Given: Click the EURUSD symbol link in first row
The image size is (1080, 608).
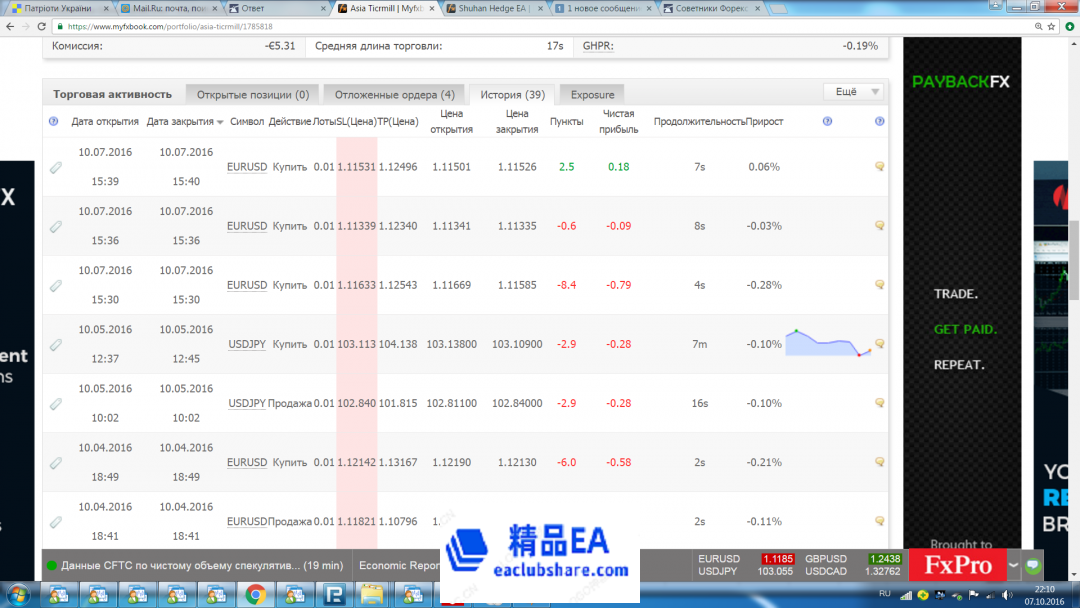Looking at the screenshot, I should click(247, 167).
